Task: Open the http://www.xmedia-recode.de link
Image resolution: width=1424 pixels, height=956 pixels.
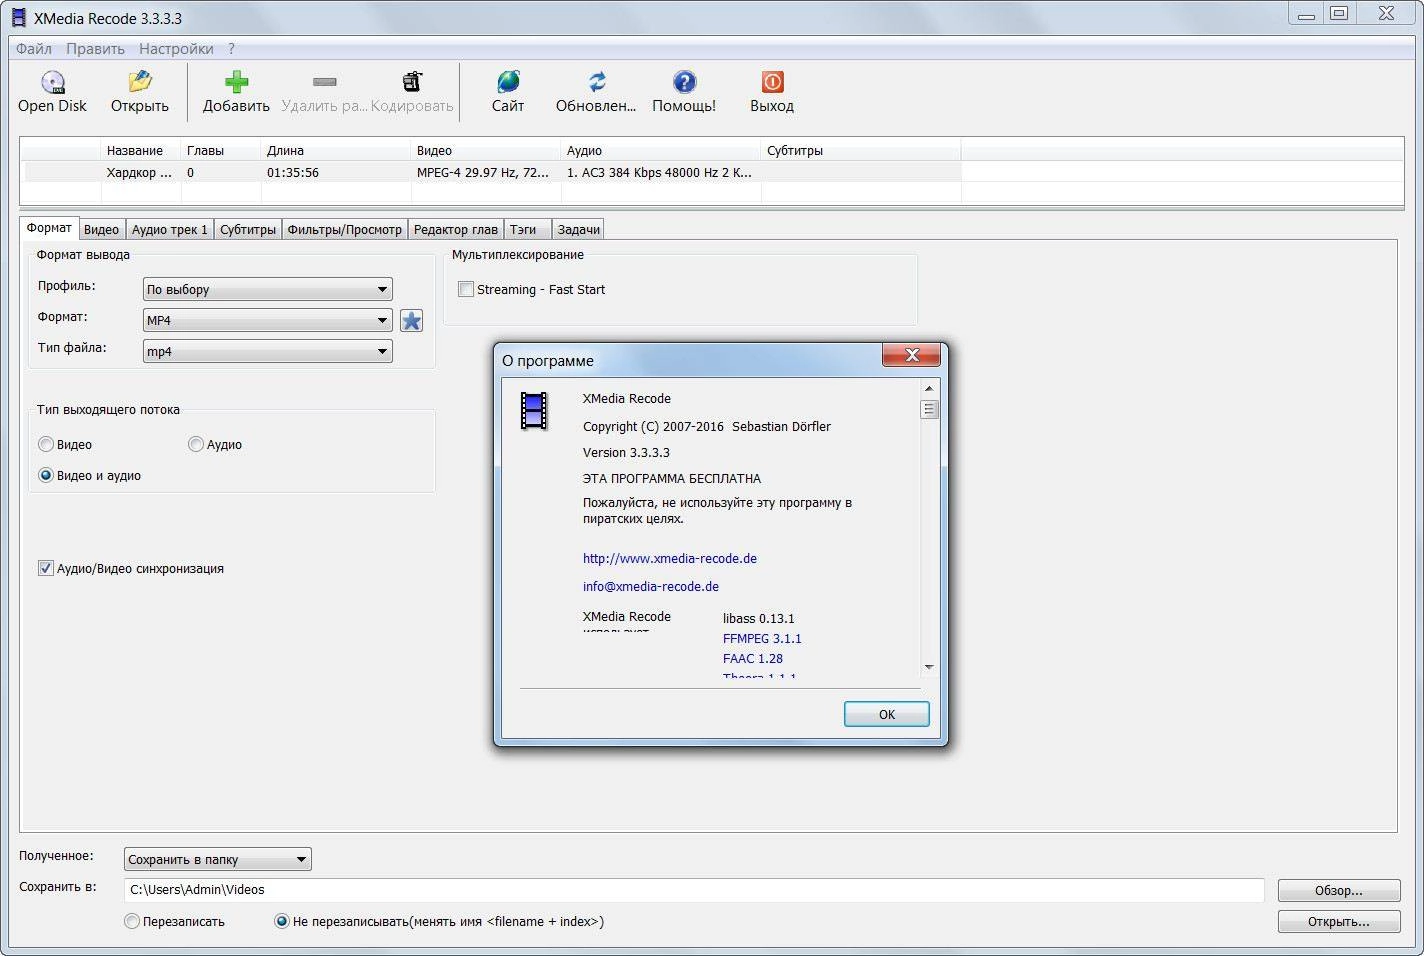Action: [670, 558]
